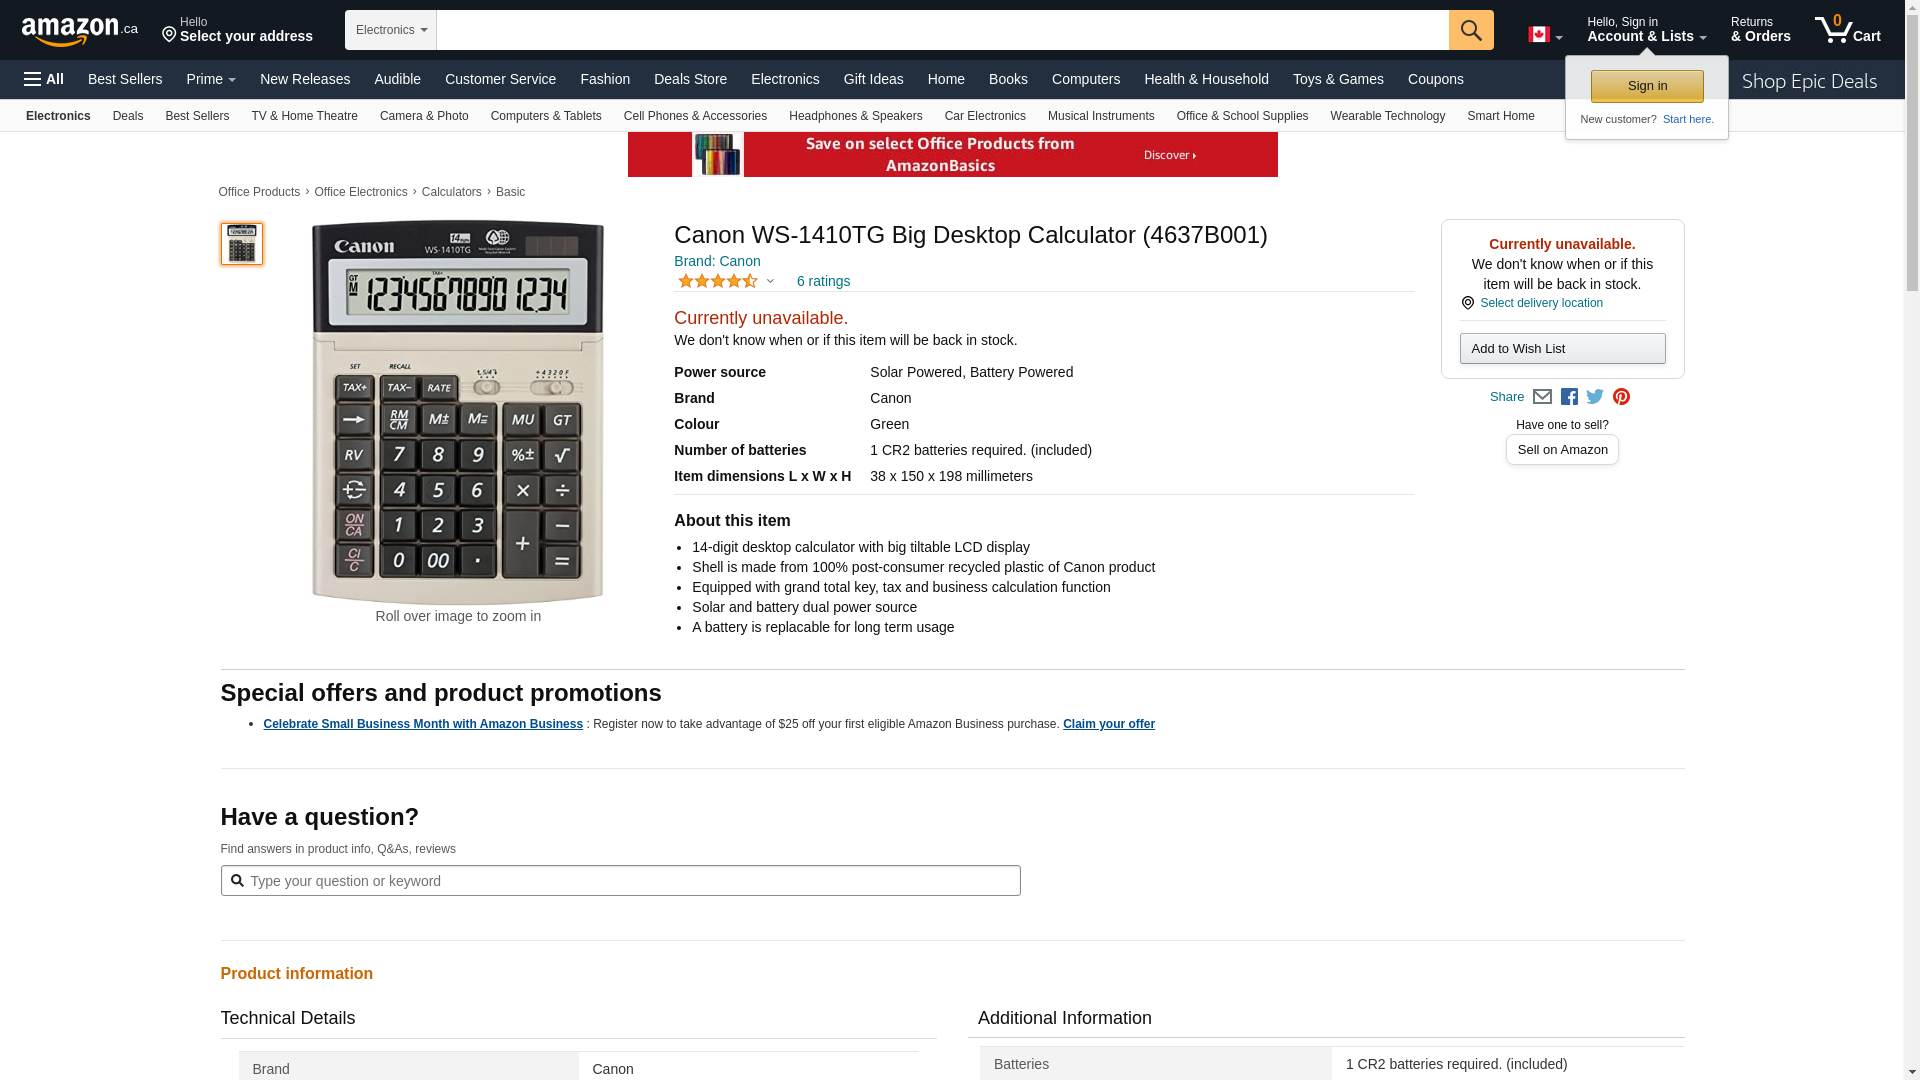The height and width of the screenshot is (1080, 1920).
Task: Share product on Facebook icon
Action: (x=1569, y=397)
